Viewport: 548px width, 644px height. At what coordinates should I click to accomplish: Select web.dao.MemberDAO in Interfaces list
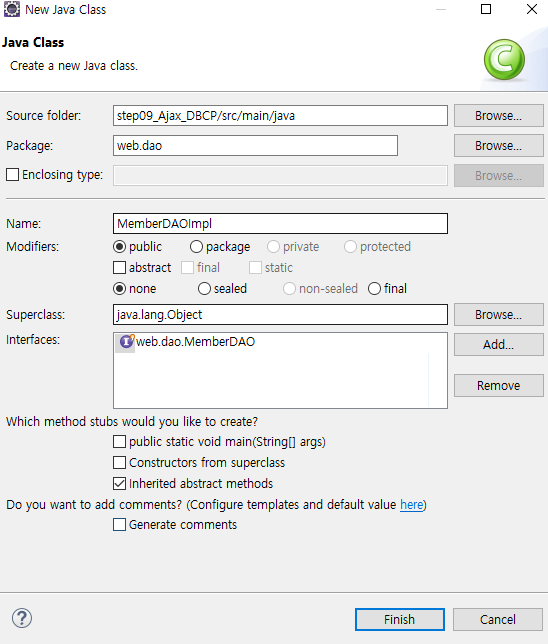click(195, 341)
